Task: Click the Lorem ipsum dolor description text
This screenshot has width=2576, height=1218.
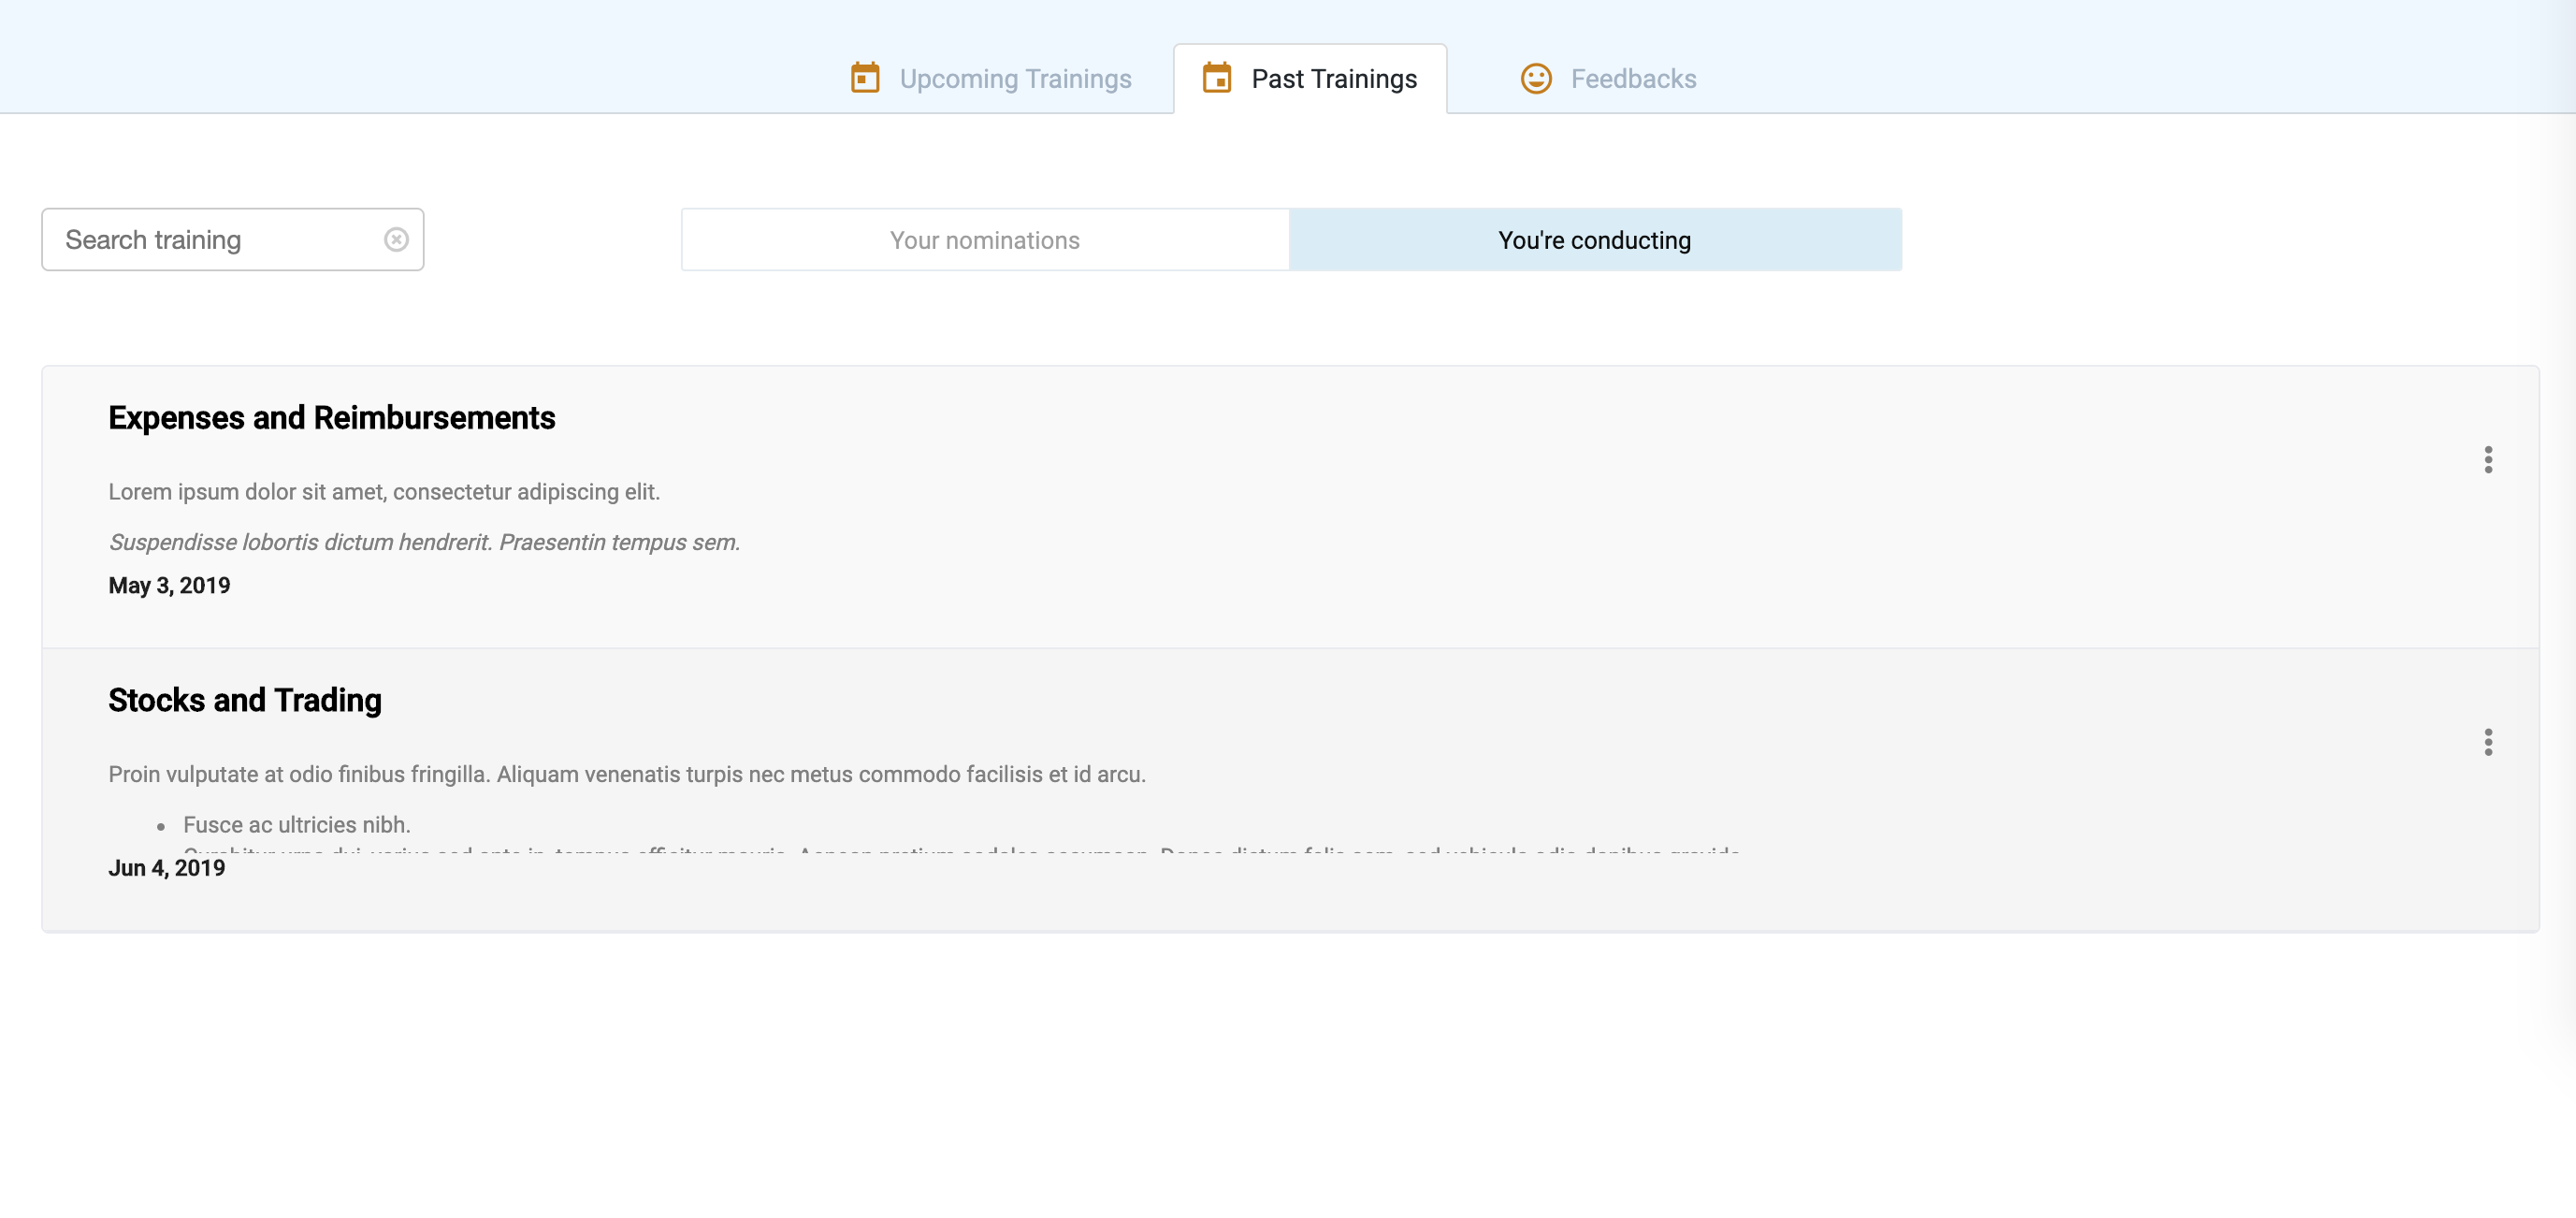Action: tap(384, 492)
